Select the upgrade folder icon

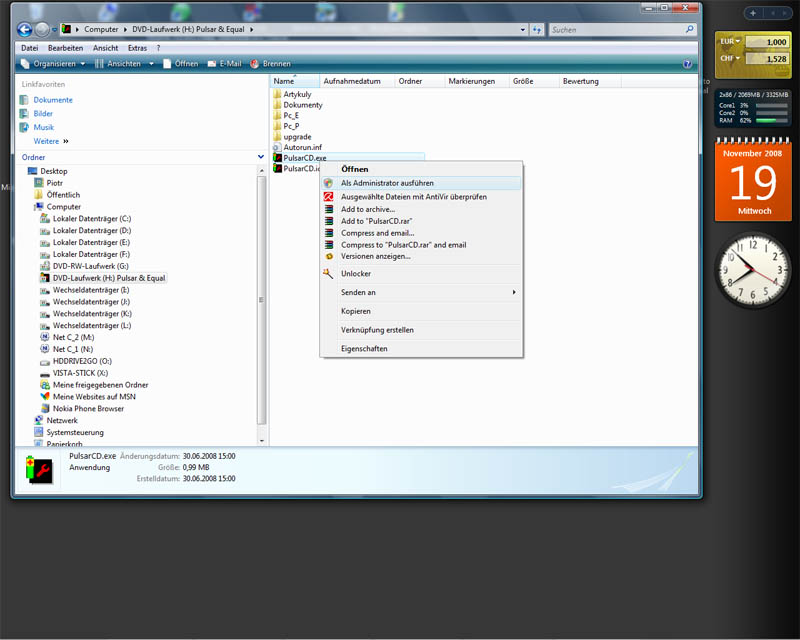[278, 137]
